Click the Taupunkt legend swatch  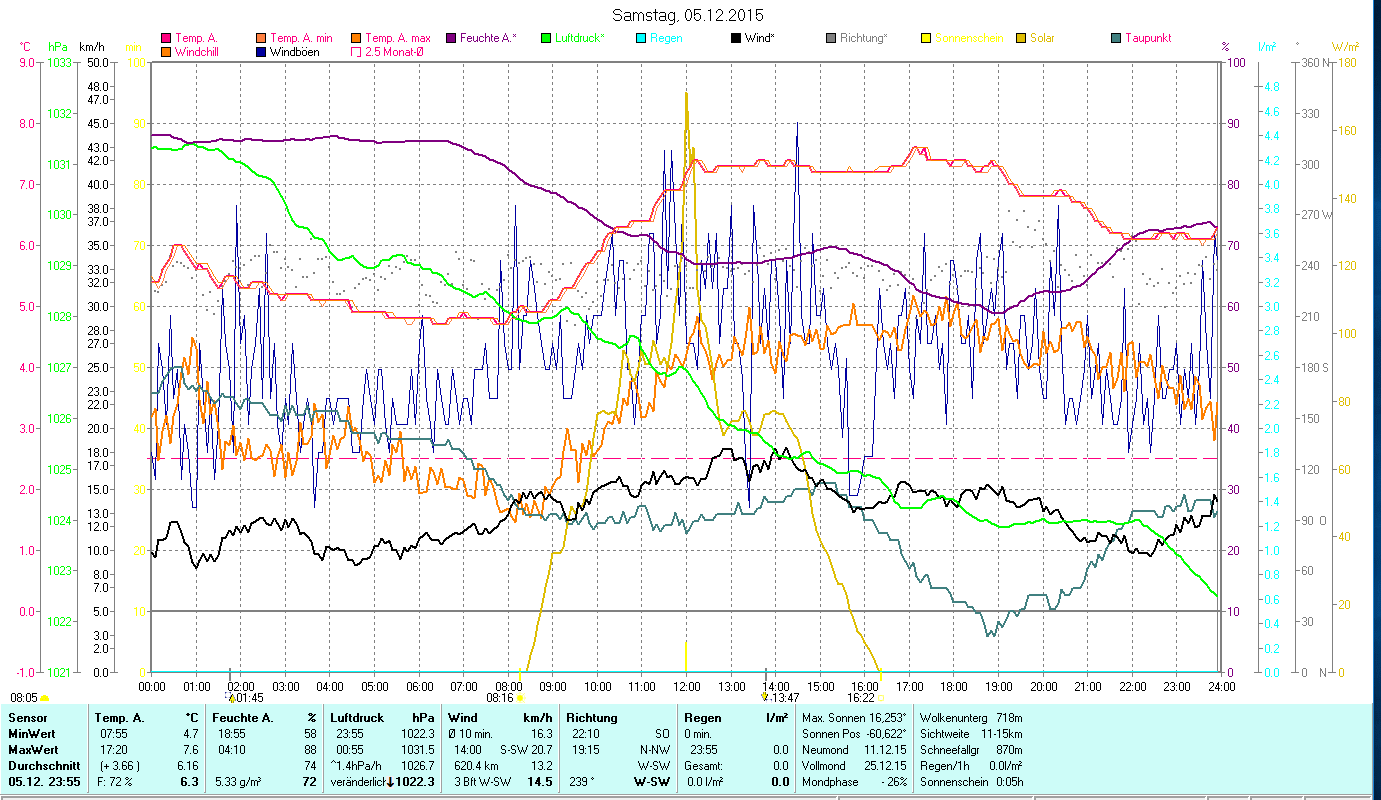(x=1115, y=38)
